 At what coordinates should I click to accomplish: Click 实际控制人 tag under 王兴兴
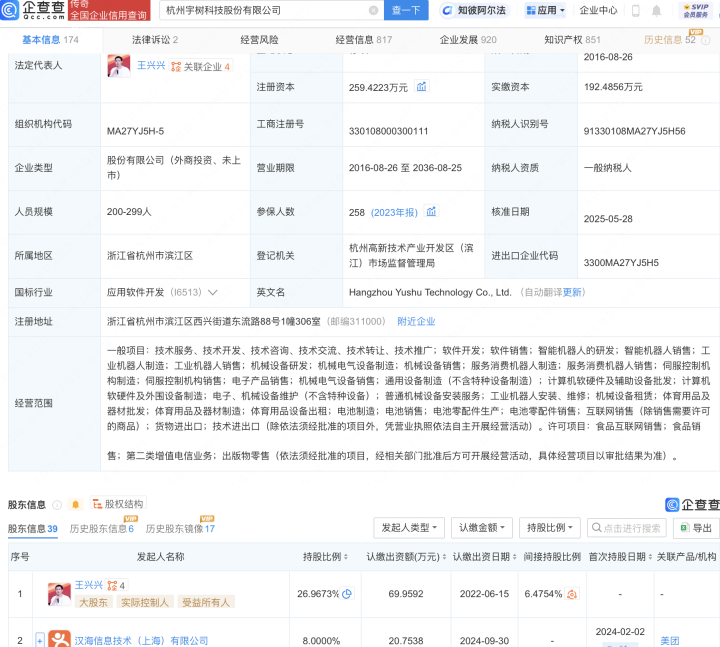[145, 602]
